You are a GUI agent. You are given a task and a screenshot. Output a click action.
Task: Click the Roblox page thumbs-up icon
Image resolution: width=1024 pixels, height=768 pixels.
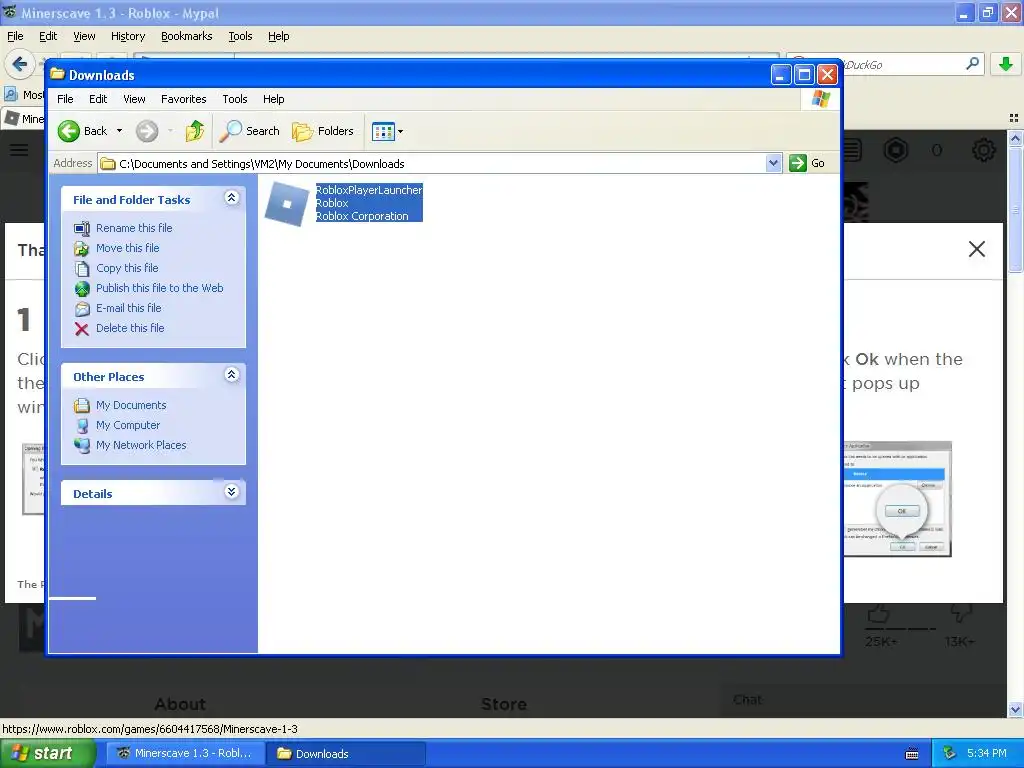tap(878, 613)
